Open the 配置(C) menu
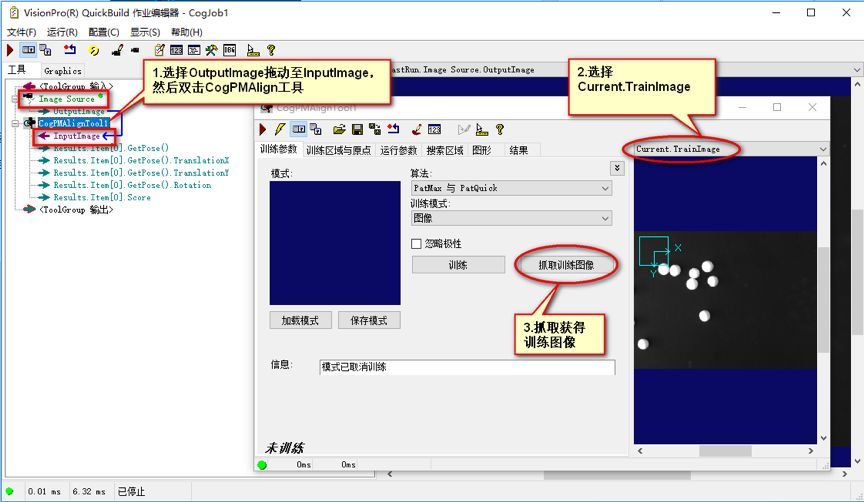The image size is (864, 502). click(104, 32)
